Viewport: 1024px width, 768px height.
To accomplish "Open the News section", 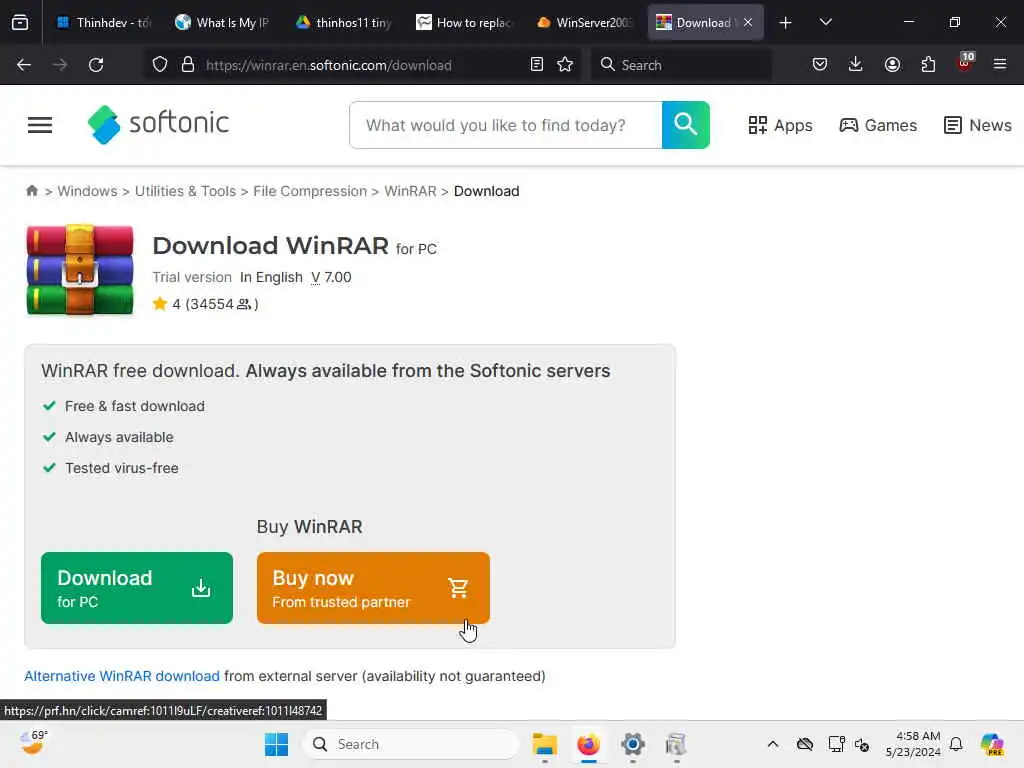I will click(x=978, y=125).
